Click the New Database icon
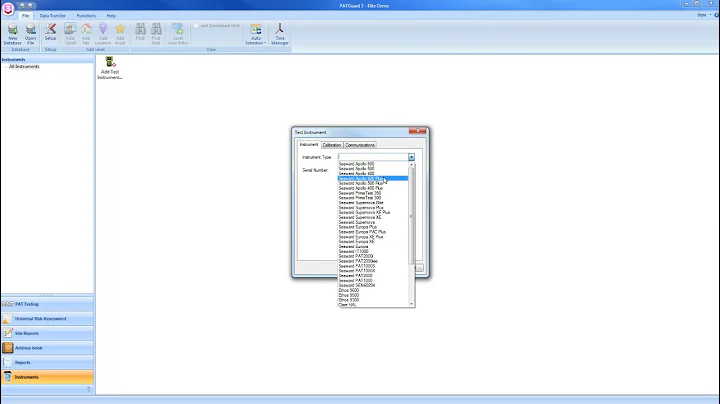Screen dimensions: 720x404 13,34
